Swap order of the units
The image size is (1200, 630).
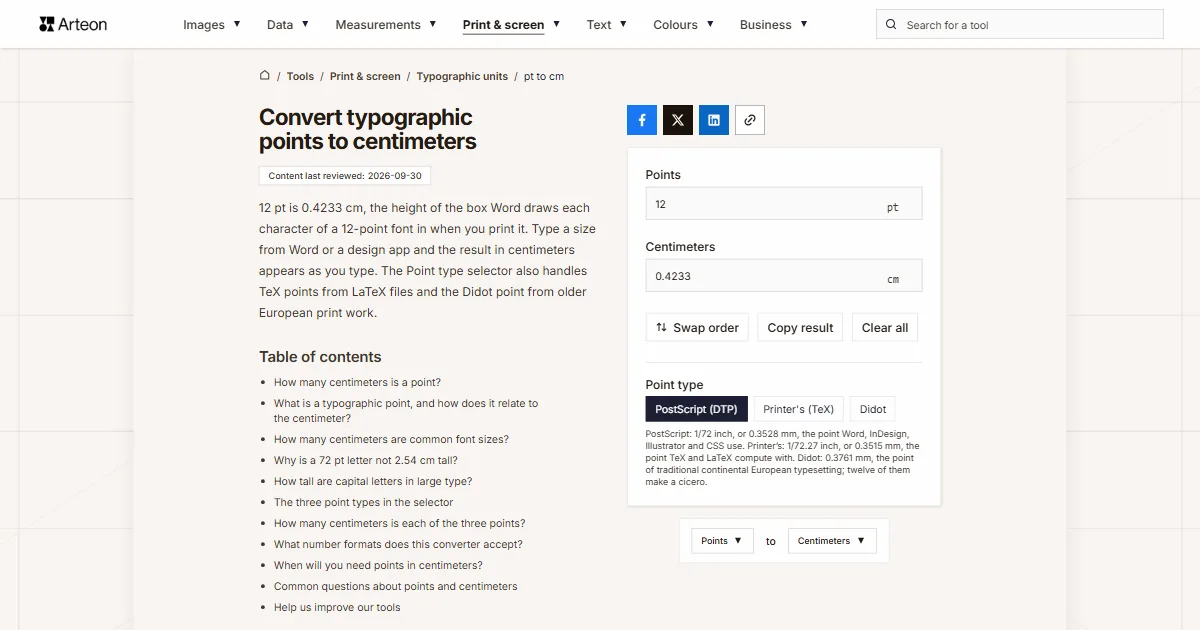(x=697, y=328)
